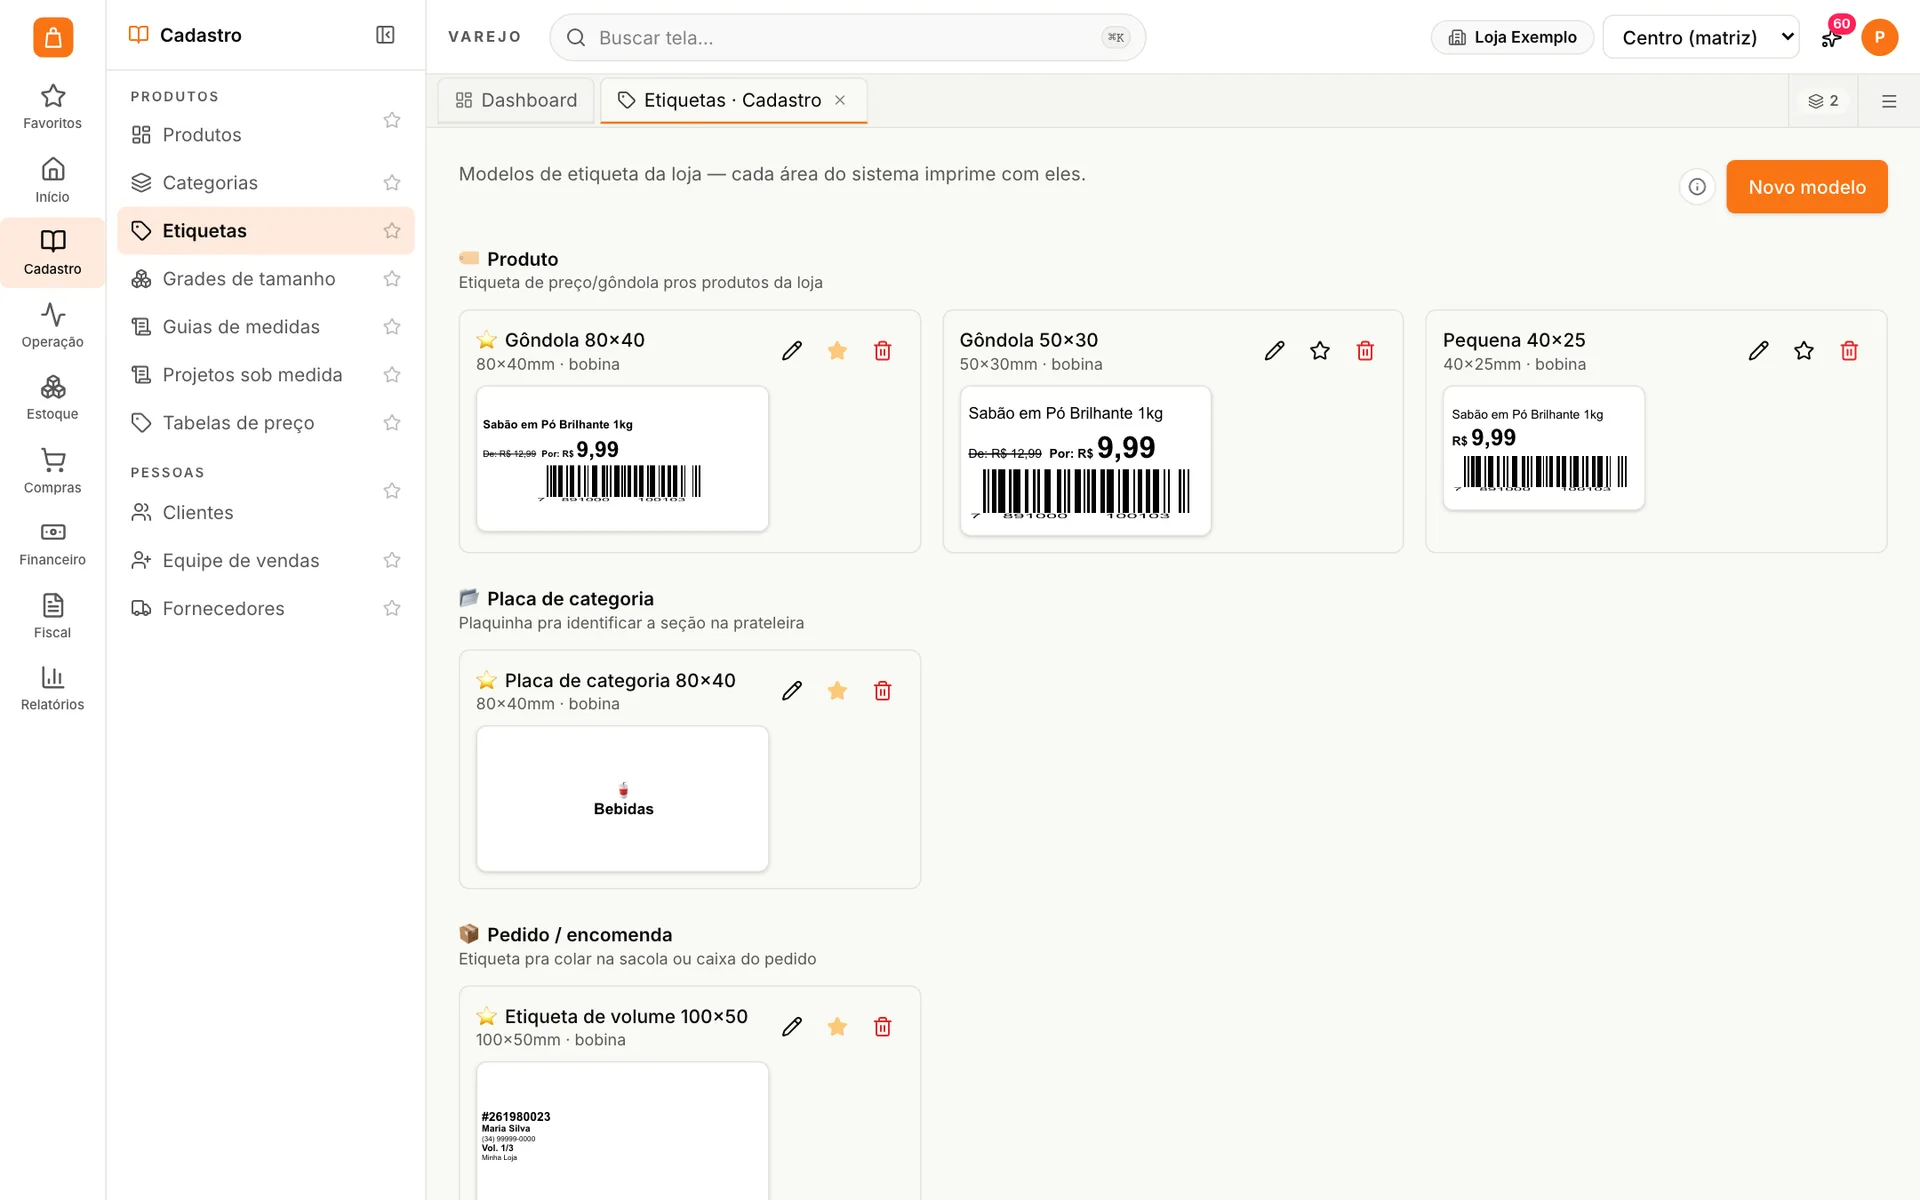The image size is (1920, 1200).
Task: Click the Novo modelo button
Action: pos(1806,187)
